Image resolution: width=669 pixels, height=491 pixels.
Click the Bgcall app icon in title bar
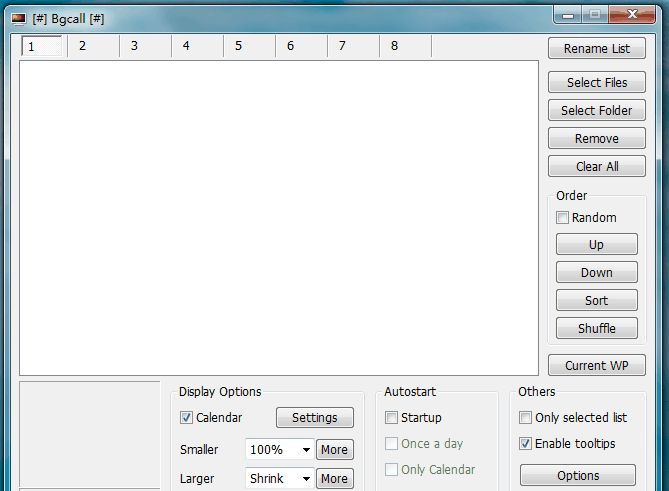[18, 18]
